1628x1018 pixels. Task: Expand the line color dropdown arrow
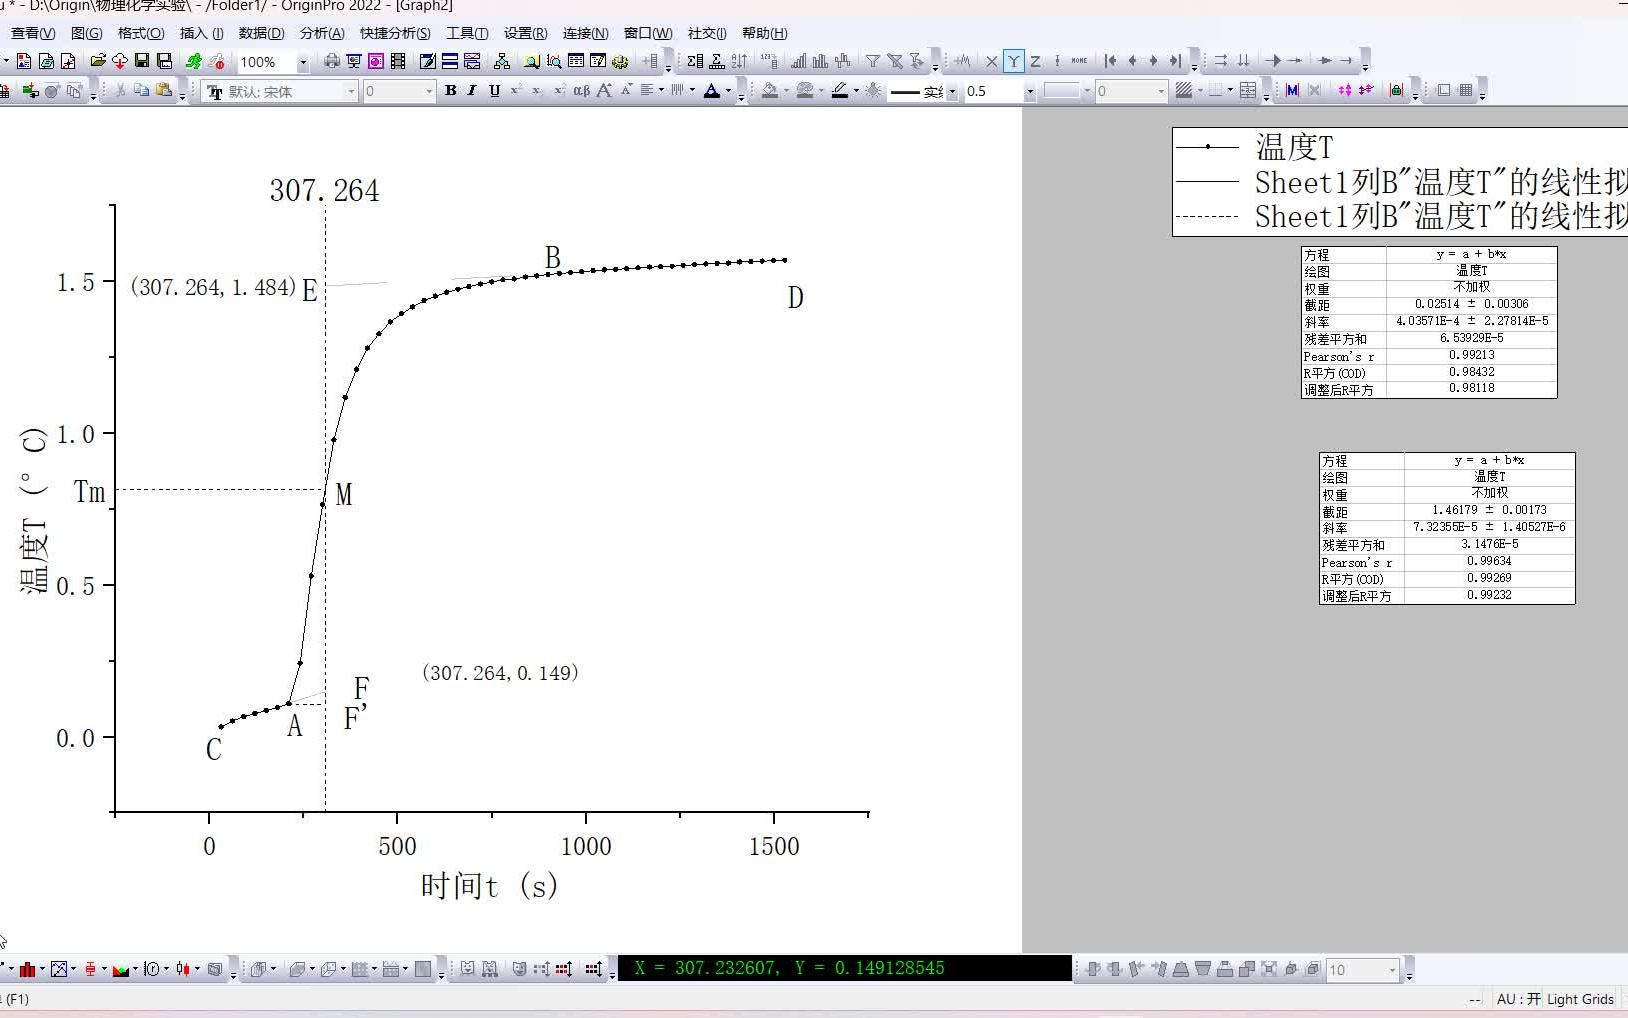pos(856,91)
